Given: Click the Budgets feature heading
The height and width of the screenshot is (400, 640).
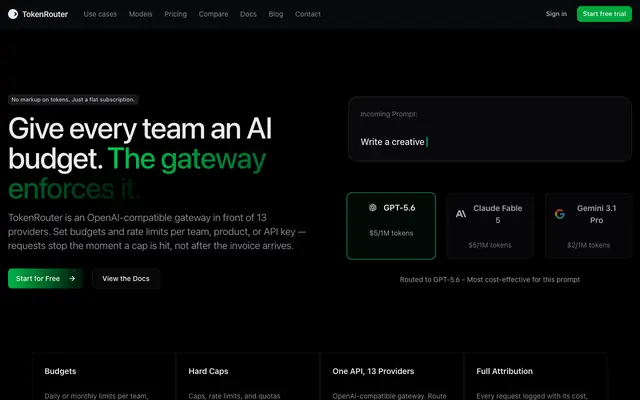Looking at the screenshot, I should [60, 371].
